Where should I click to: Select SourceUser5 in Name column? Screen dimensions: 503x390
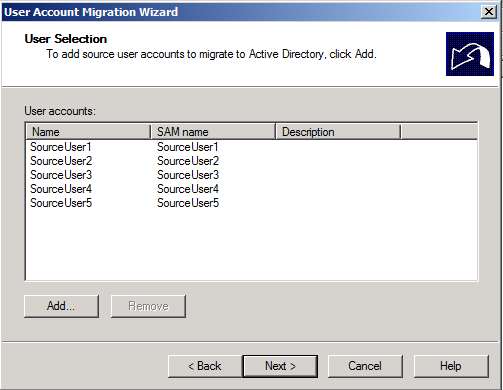pyautogui.click(x=61, y=203)
